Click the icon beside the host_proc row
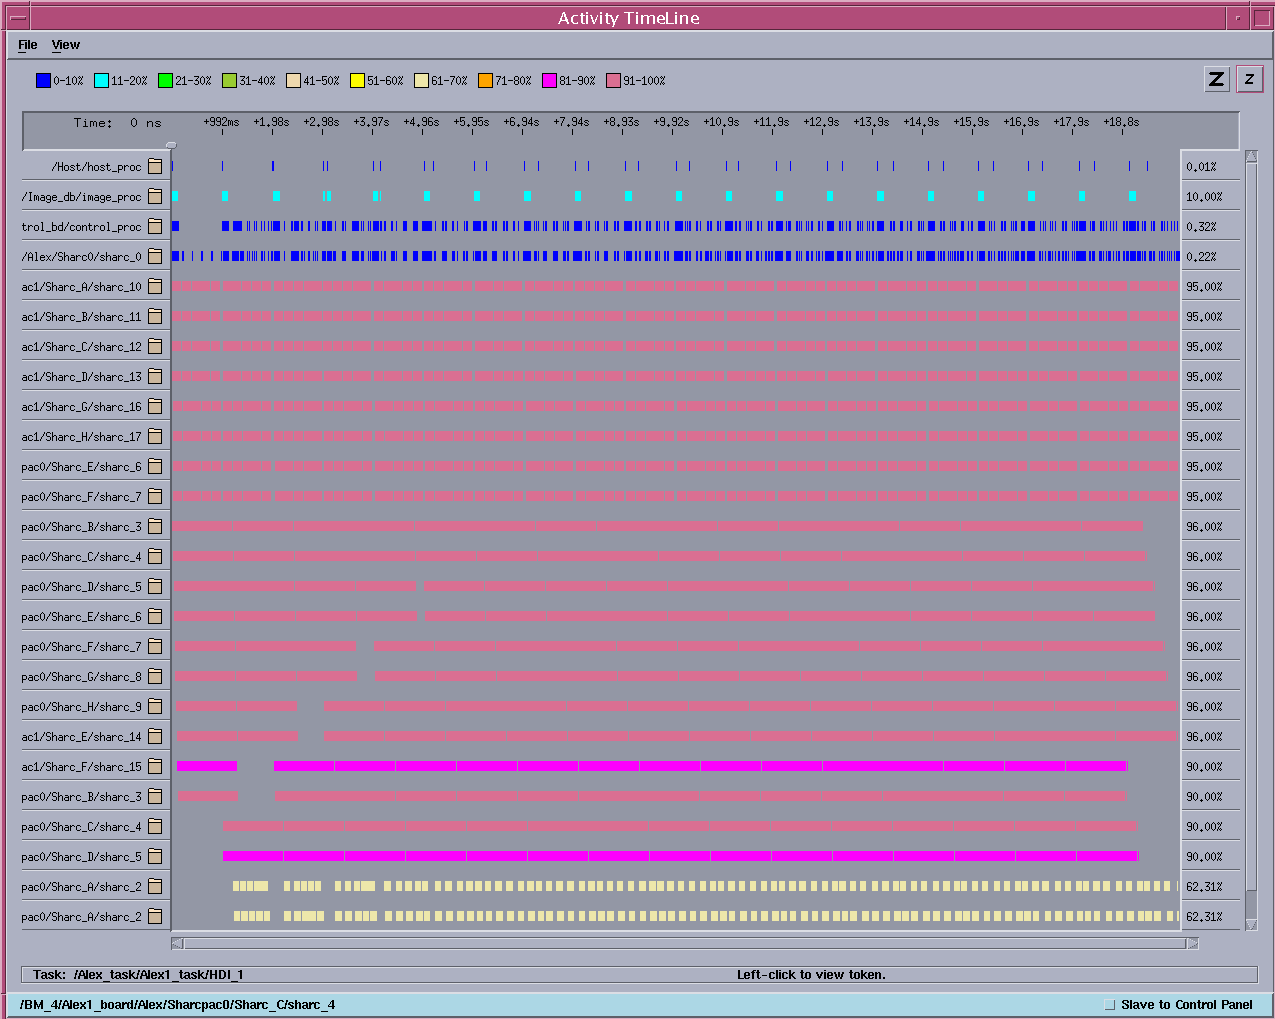Image resolution: width=1275 pixels, height=1019 pixels. pos(155,167)
